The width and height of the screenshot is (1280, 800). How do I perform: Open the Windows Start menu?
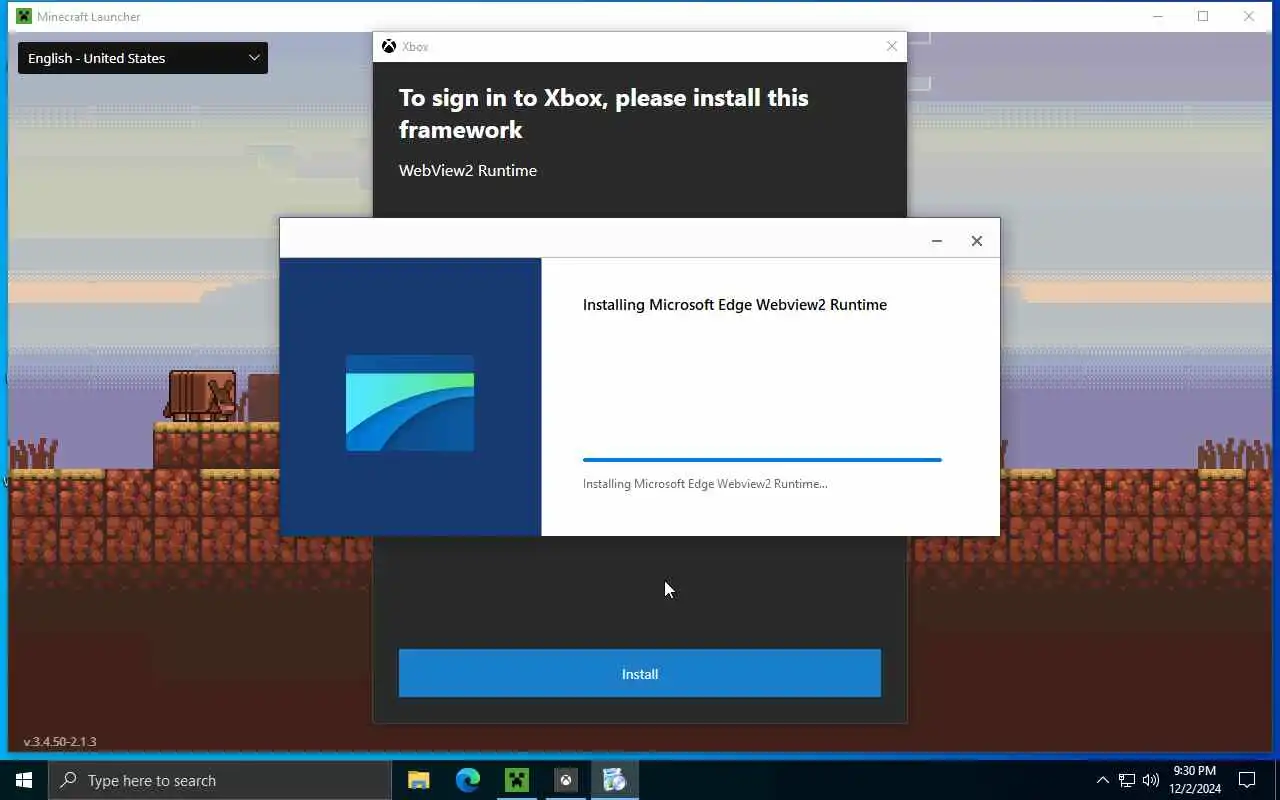tap(24, 780)
